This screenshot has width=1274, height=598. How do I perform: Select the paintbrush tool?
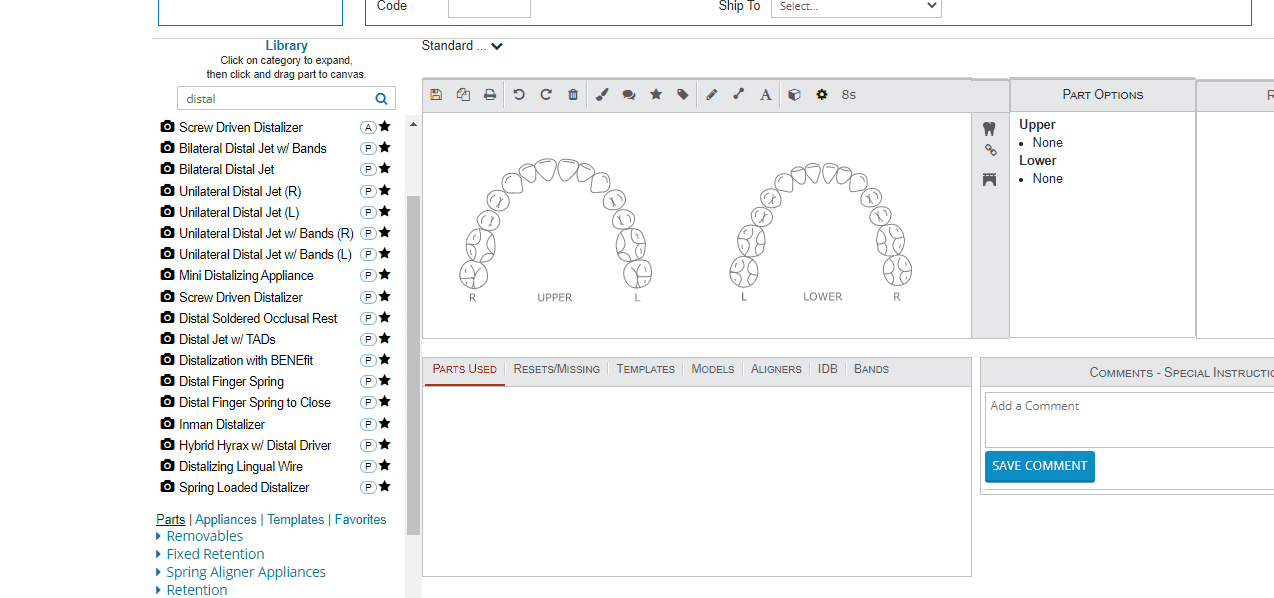point(602,95)
